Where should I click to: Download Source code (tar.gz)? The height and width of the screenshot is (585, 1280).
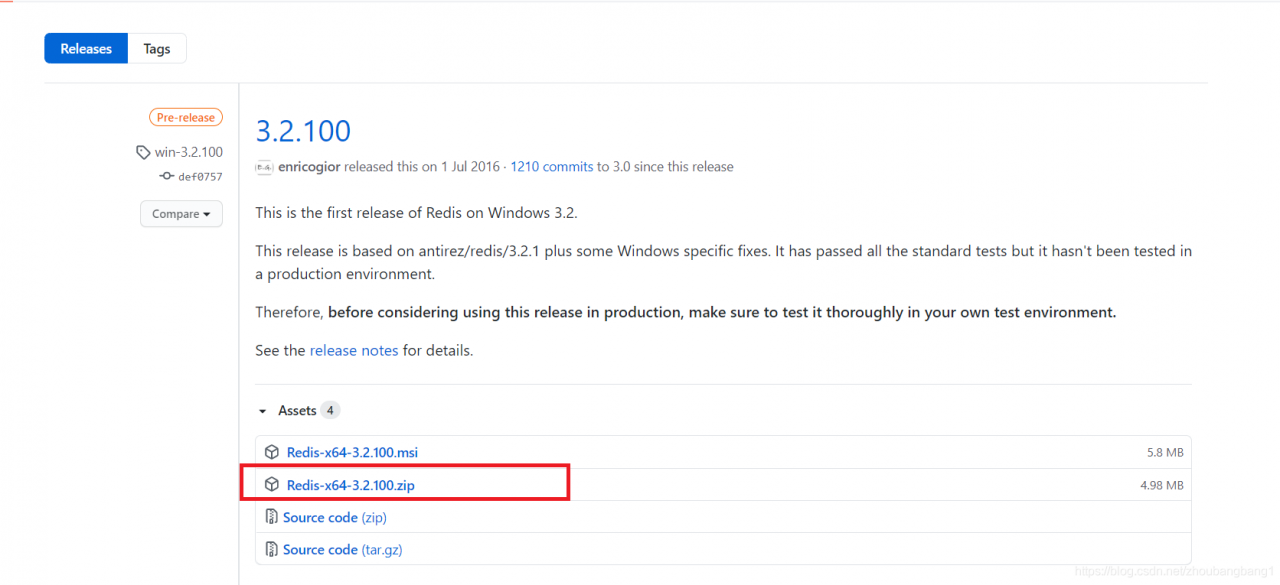[x=343, y=549]
